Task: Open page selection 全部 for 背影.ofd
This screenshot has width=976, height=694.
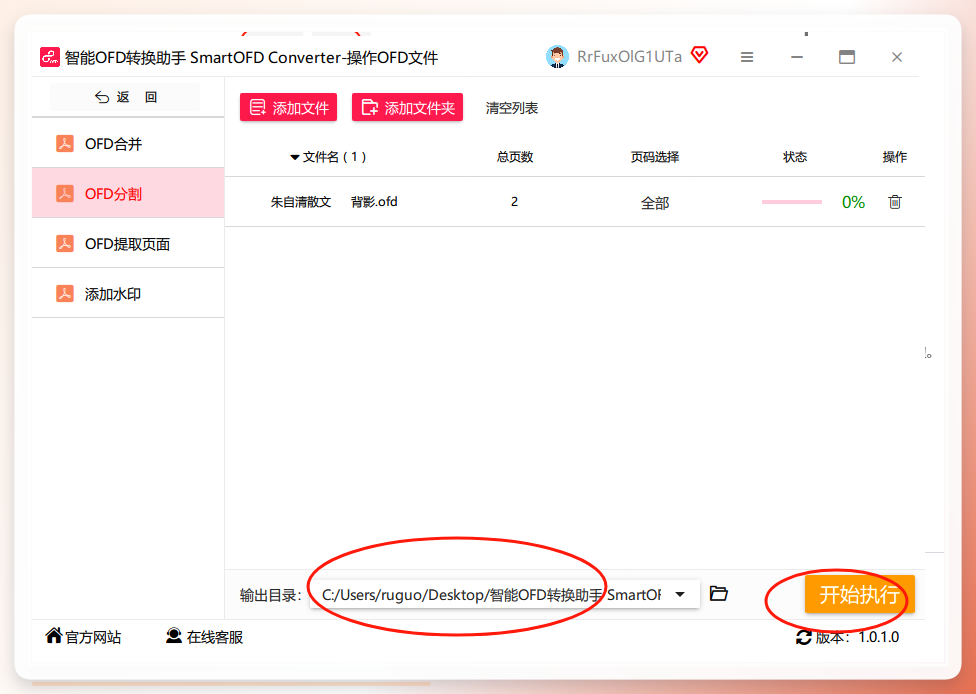Action: pos(655,203)
